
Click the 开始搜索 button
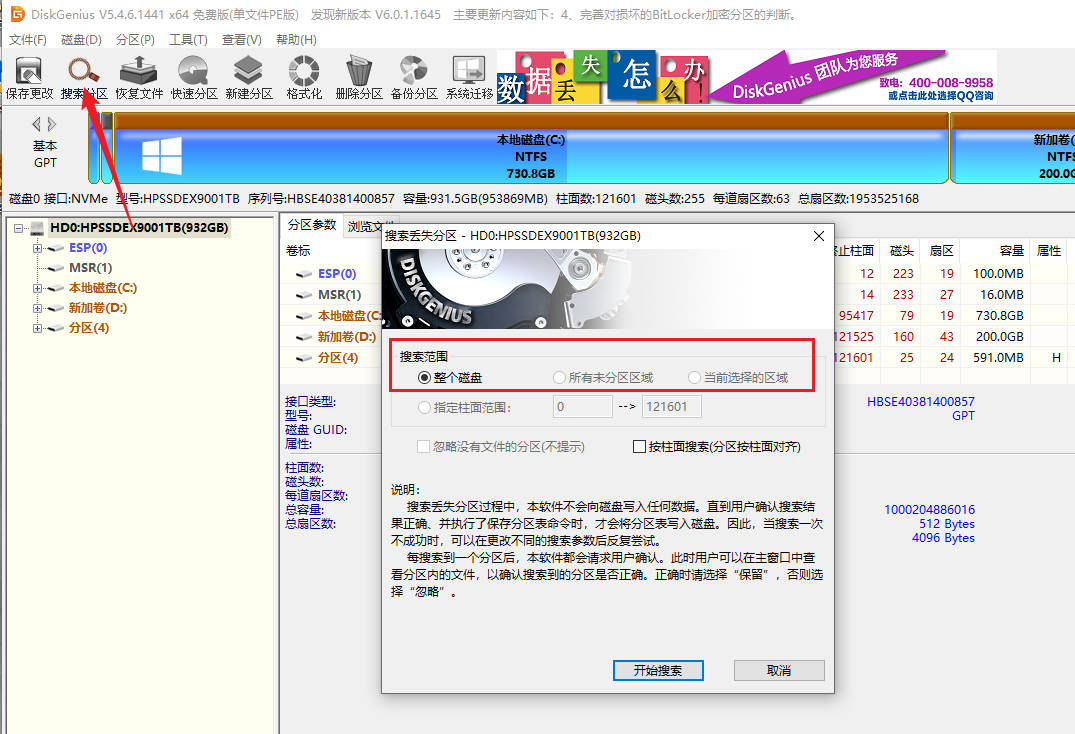658,670
